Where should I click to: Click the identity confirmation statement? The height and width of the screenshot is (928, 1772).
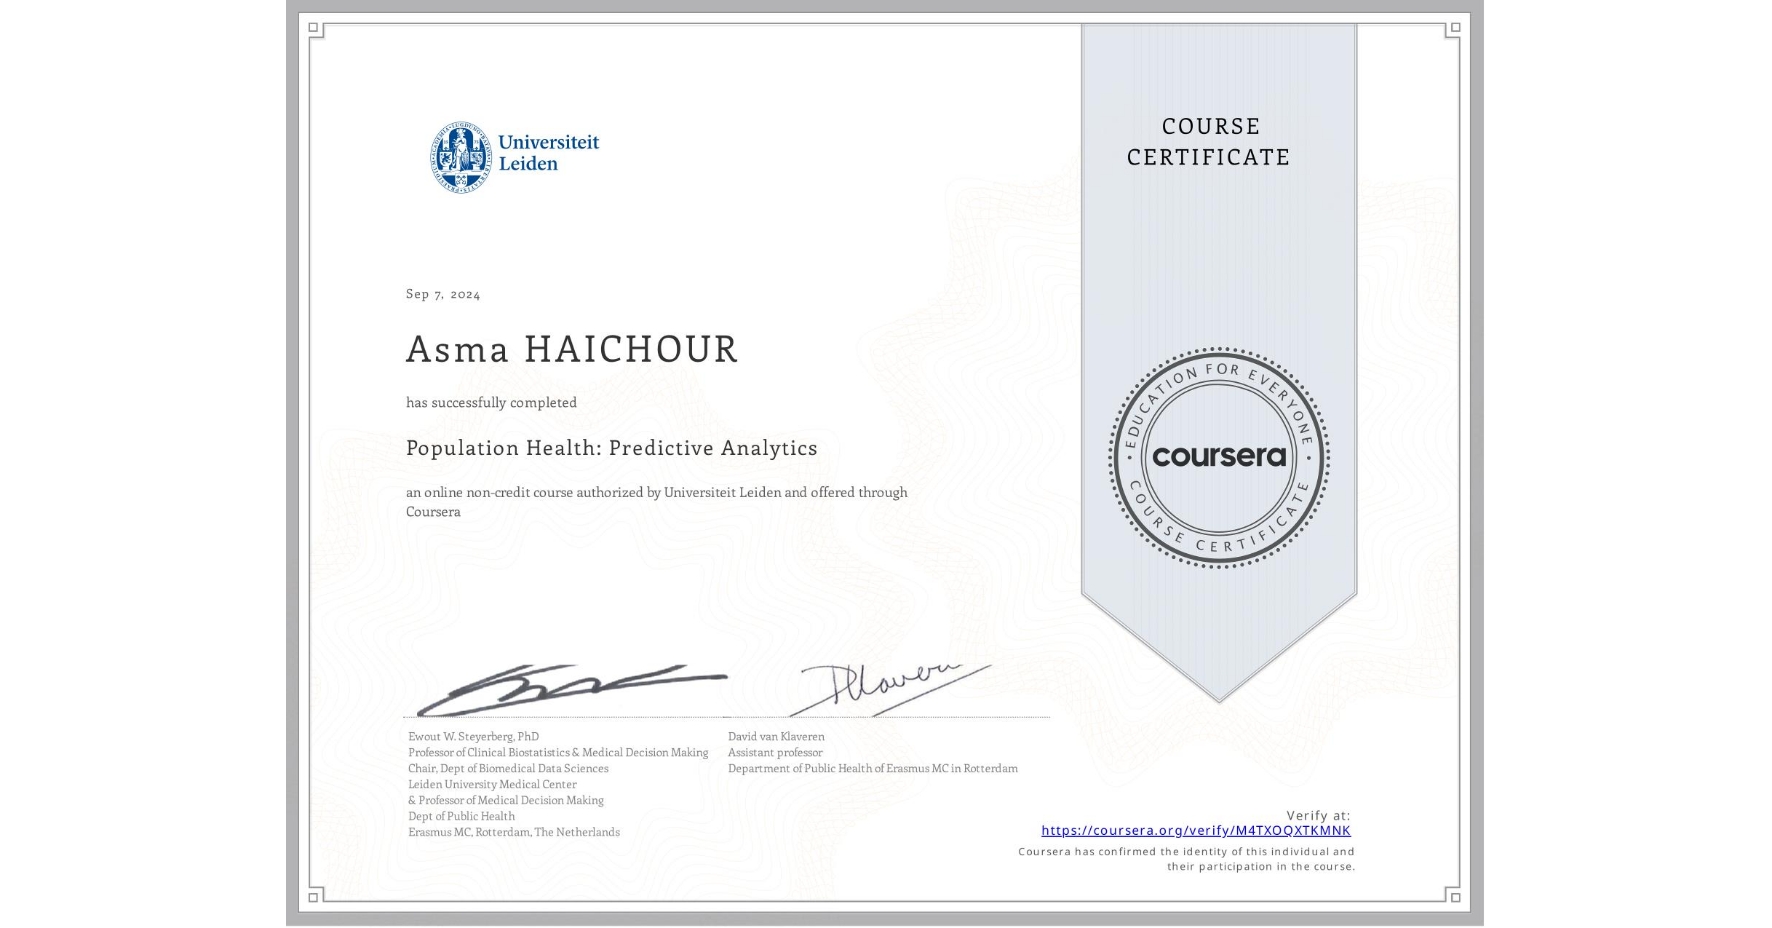pyautogui.click(x=1185, y=858)
